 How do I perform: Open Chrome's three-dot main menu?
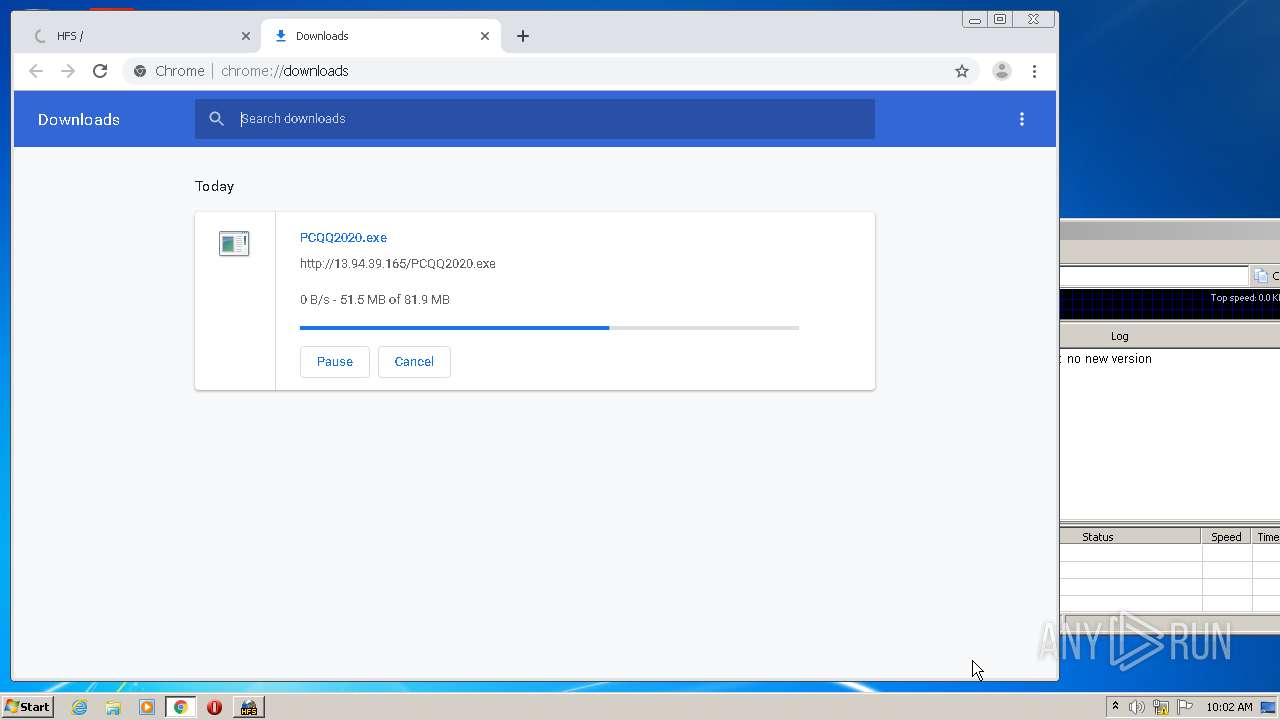tap(1035, 71)
